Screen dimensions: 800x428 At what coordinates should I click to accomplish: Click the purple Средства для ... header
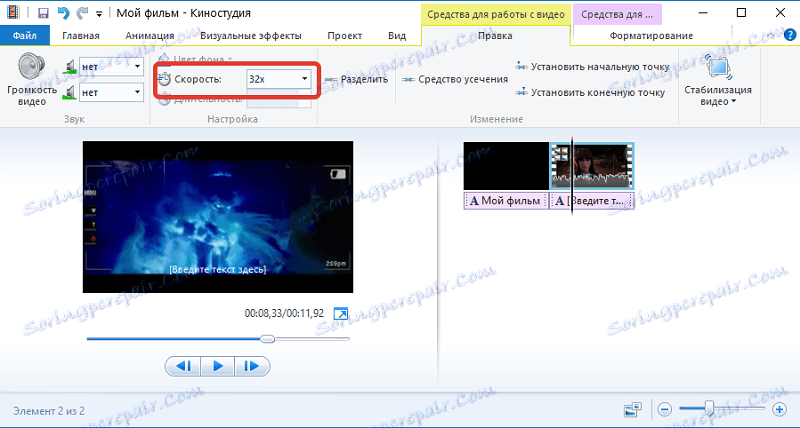tap(617, 14)
